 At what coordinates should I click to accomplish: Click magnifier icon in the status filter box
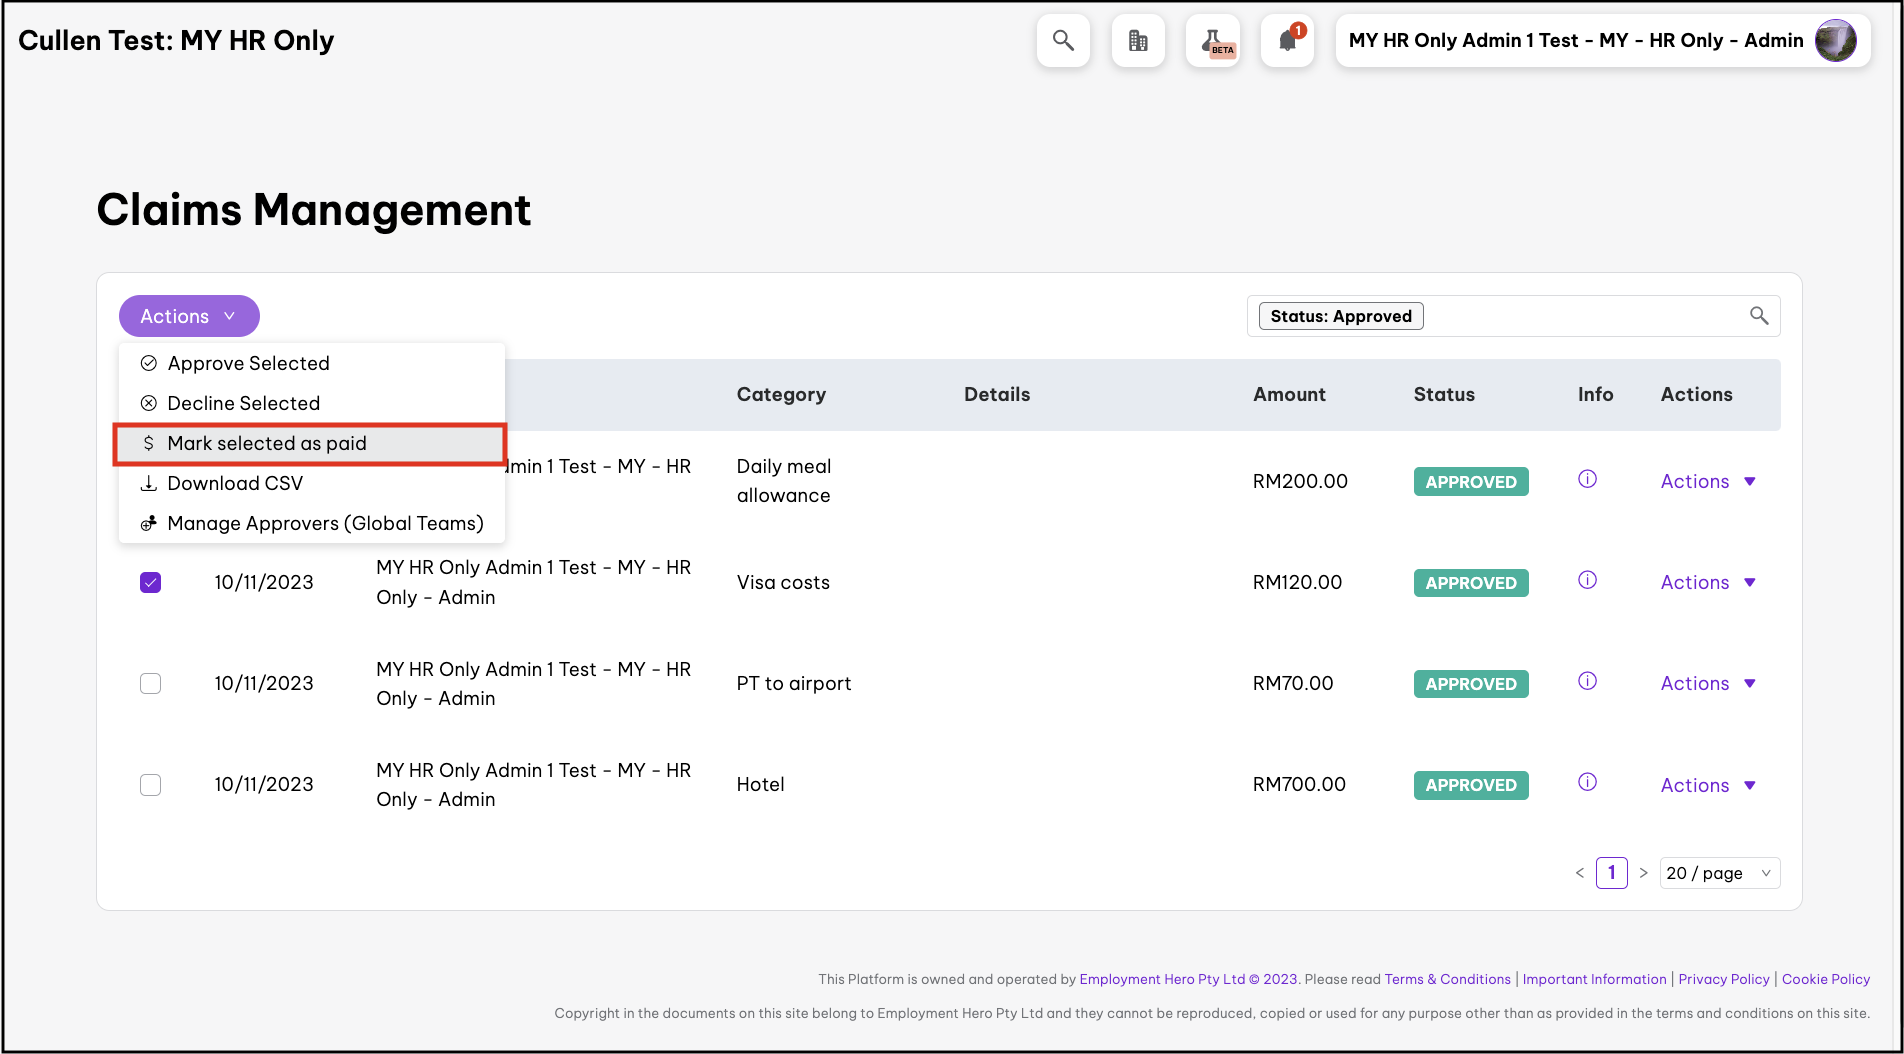[x=1759, y=316]
